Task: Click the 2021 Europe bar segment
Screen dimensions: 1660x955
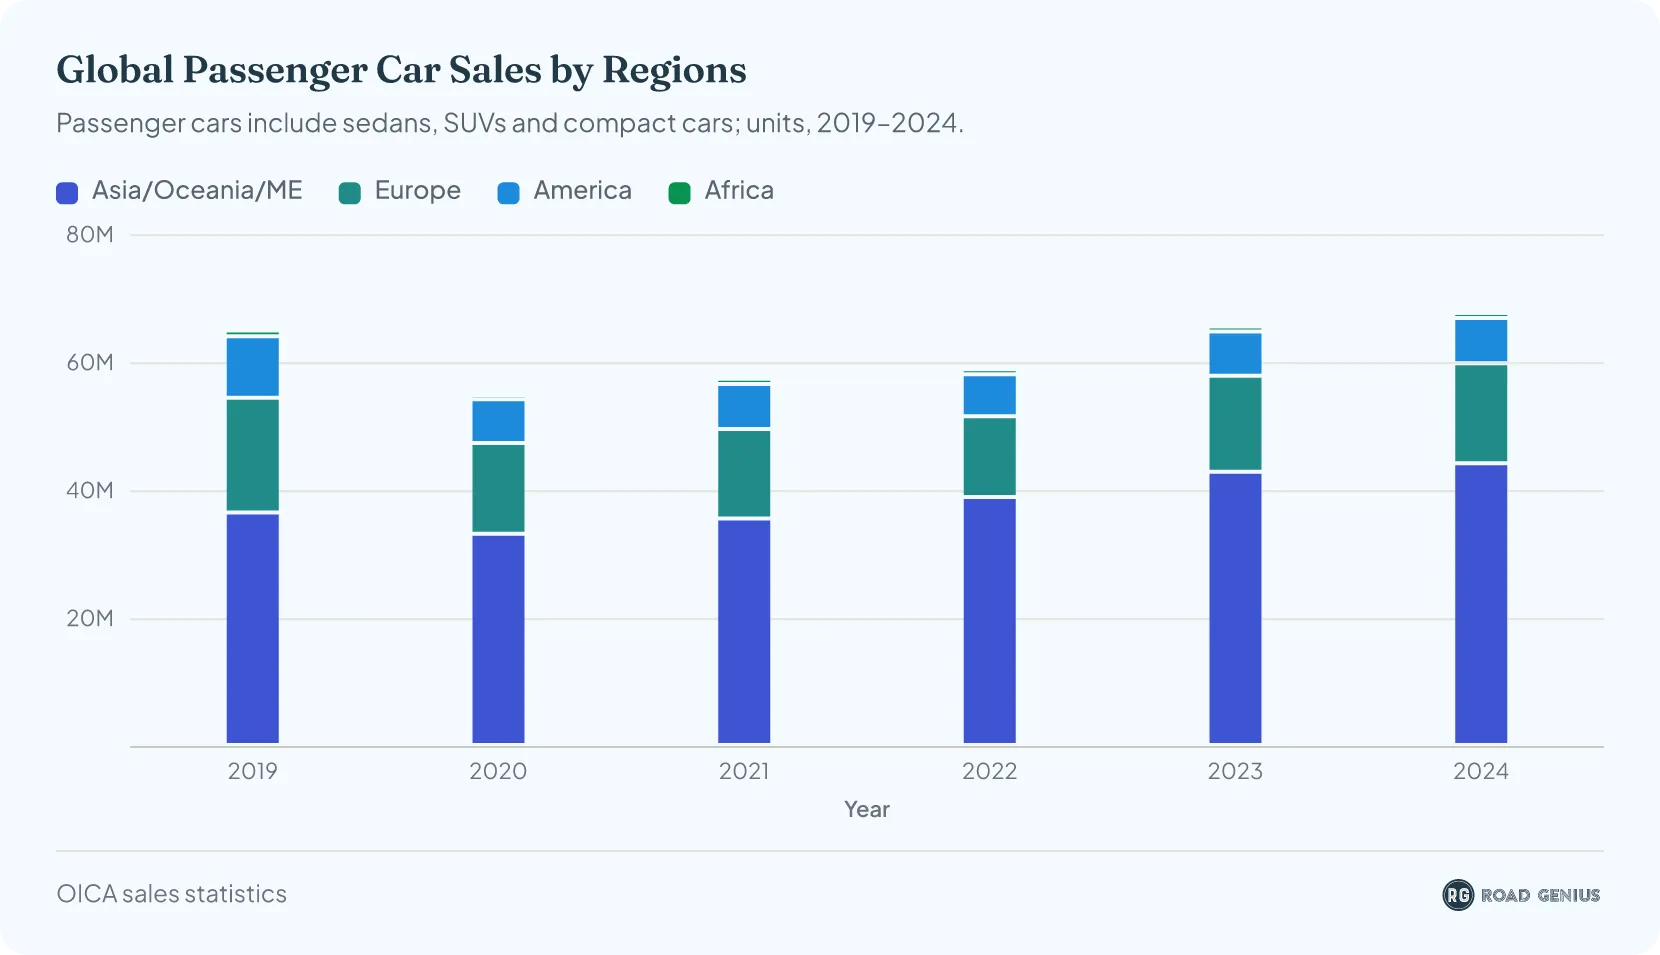Action: 744,474
